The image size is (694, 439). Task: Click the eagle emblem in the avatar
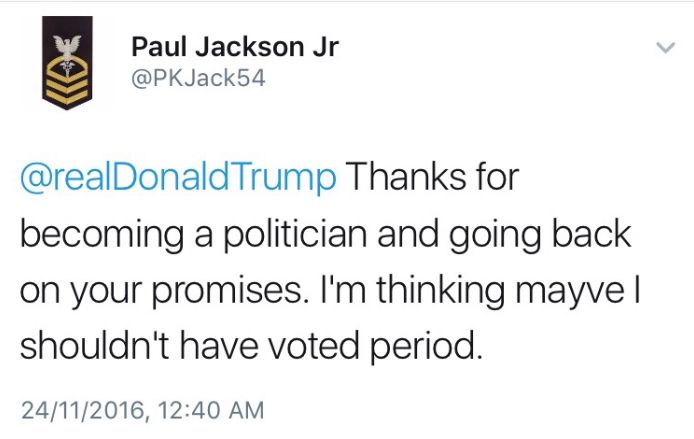pos(67,47)
